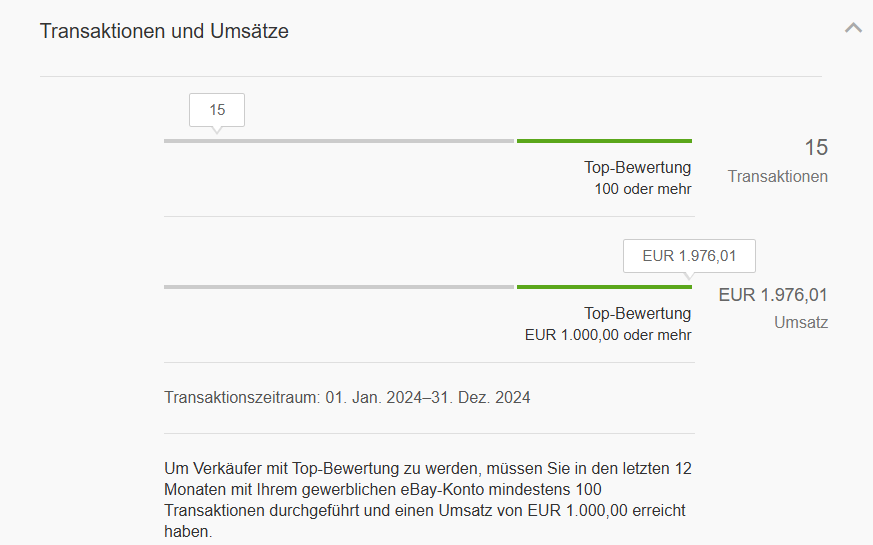Viewport: 873px width, 545px height.
Task: Click the Transaktionen und Umsätze heading
Action: point(164,31)
